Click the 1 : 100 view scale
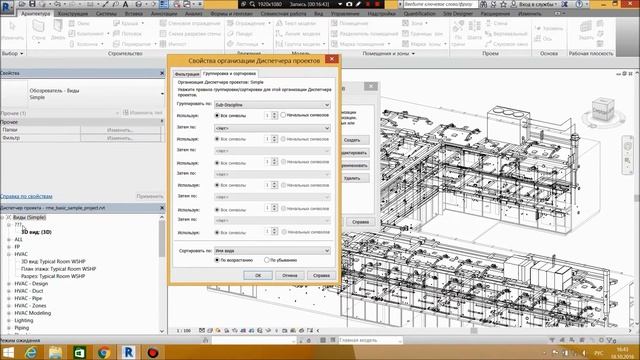 point(184,331)
